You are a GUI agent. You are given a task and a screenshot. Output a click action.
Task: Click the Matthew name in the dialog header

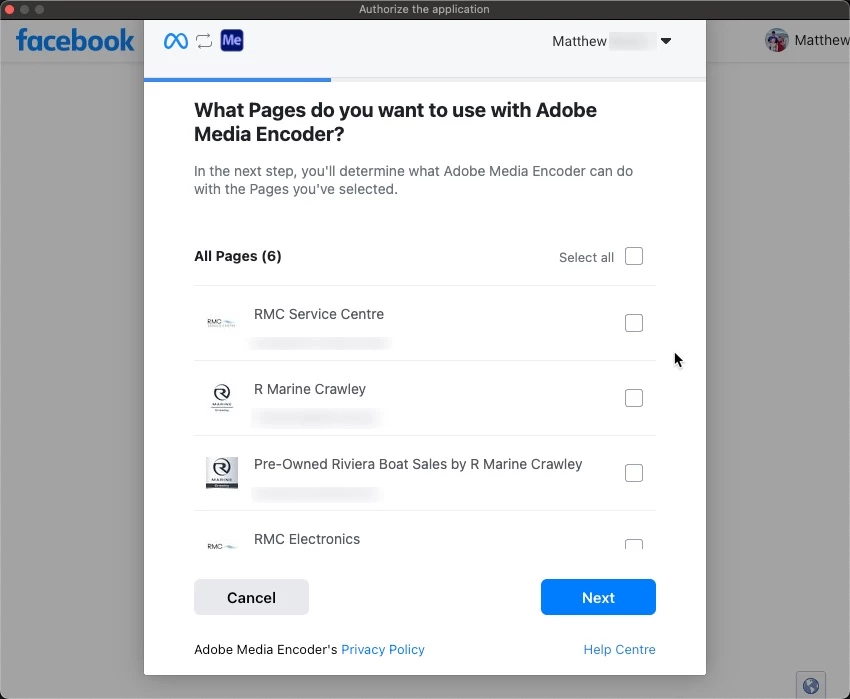point(579,41)
